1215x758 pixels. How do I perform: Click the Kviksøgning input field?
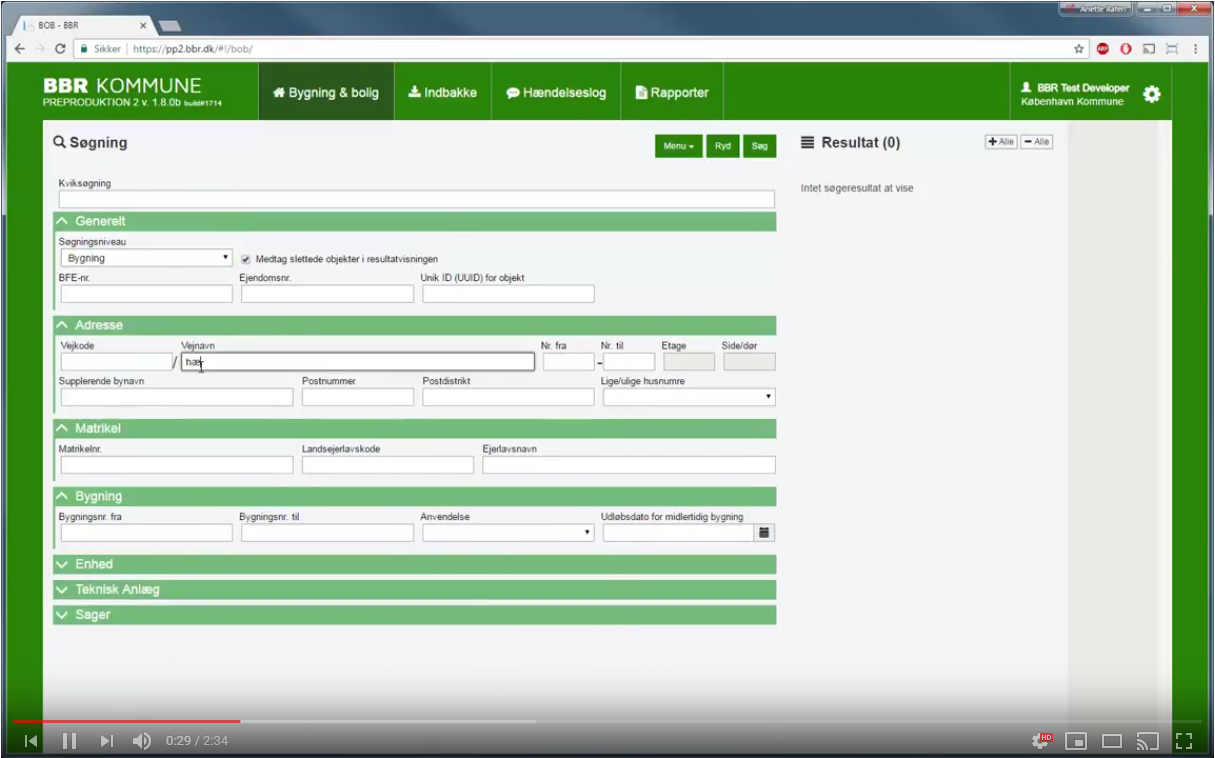pyautogui.click(x=417, y=199)
